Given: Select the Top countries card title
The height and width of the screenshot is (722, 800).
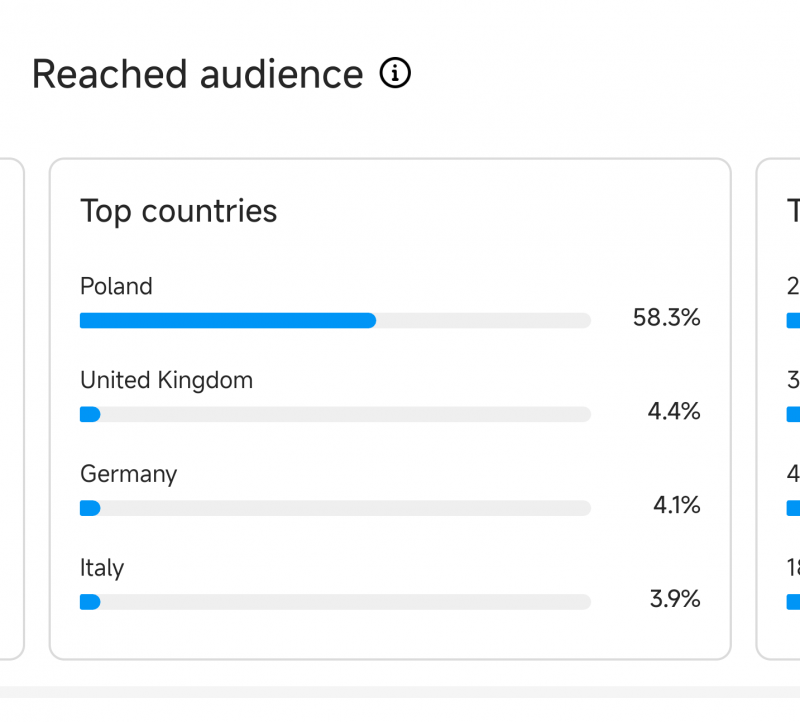Looking at the screenshot, I should pos(178,211).
